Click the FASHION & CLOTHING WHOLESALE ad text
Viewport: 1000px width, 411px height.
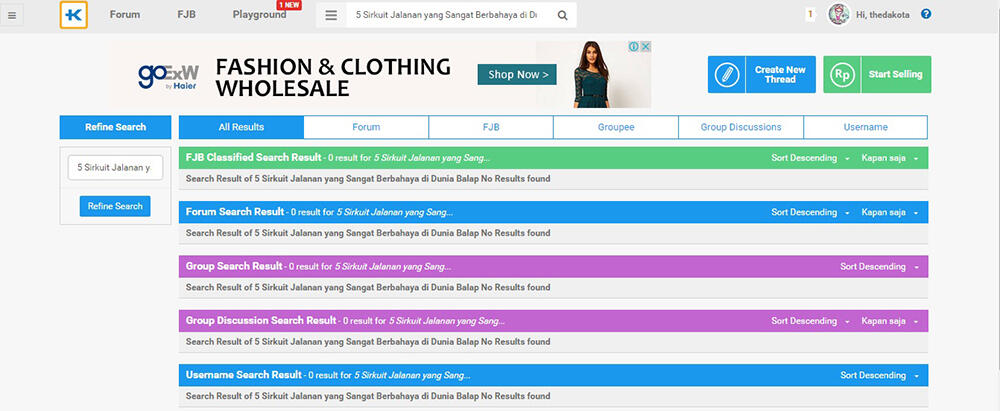coord(333,77)
